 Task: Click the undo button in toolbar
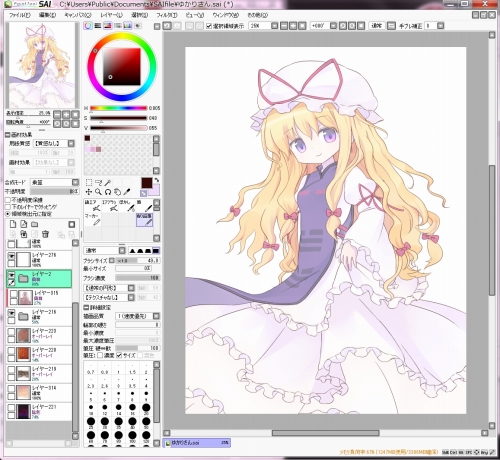pyautogui.click(x=167, y=26)
